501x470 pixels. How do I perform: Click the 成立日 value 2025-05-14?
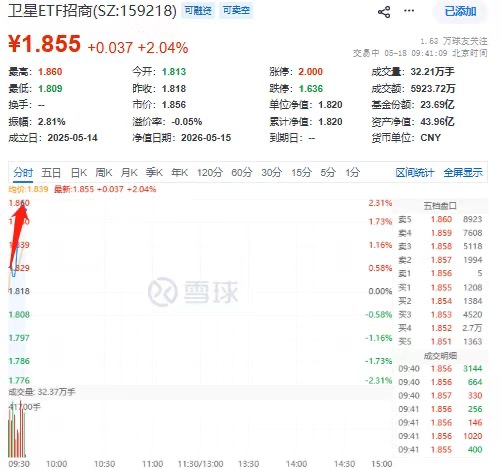point(72,138)
